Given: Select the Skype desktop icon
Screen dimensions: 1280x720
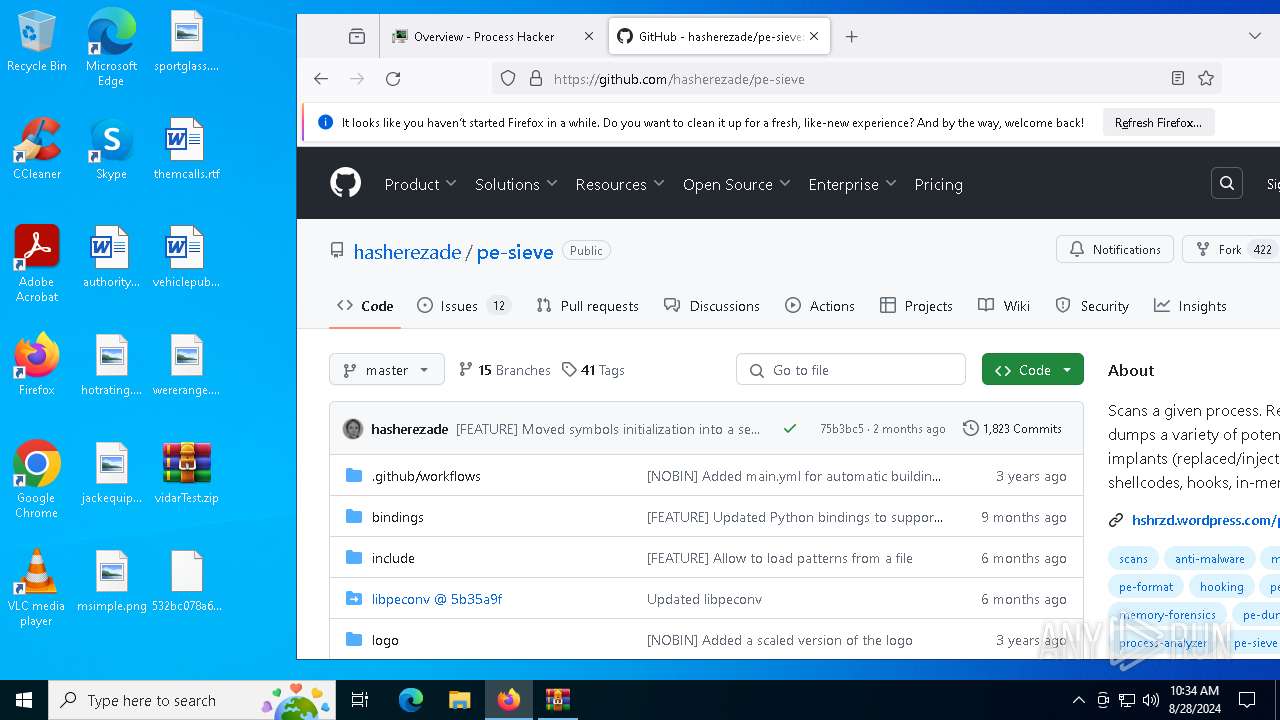Looking at the screenshot, I should tap(111, 149).
